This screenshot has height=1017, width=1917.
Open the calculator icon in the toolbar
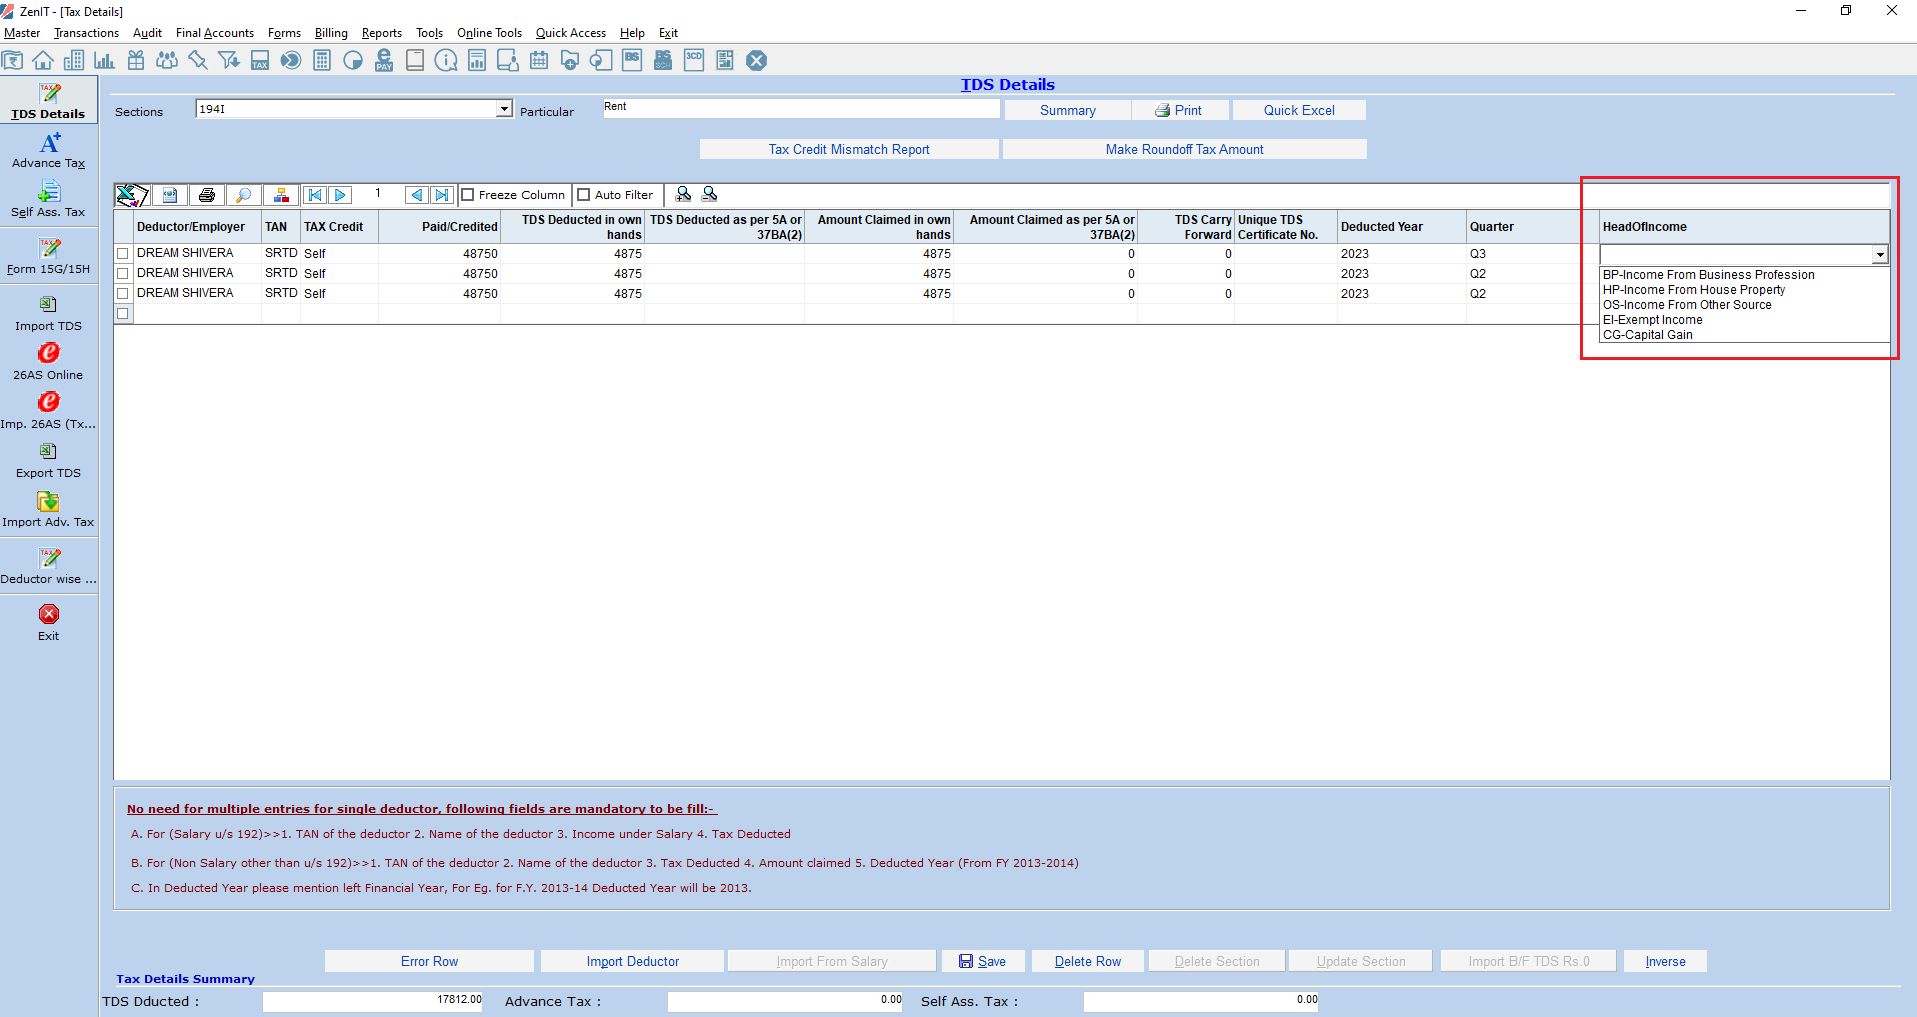[x=322, y=60]
